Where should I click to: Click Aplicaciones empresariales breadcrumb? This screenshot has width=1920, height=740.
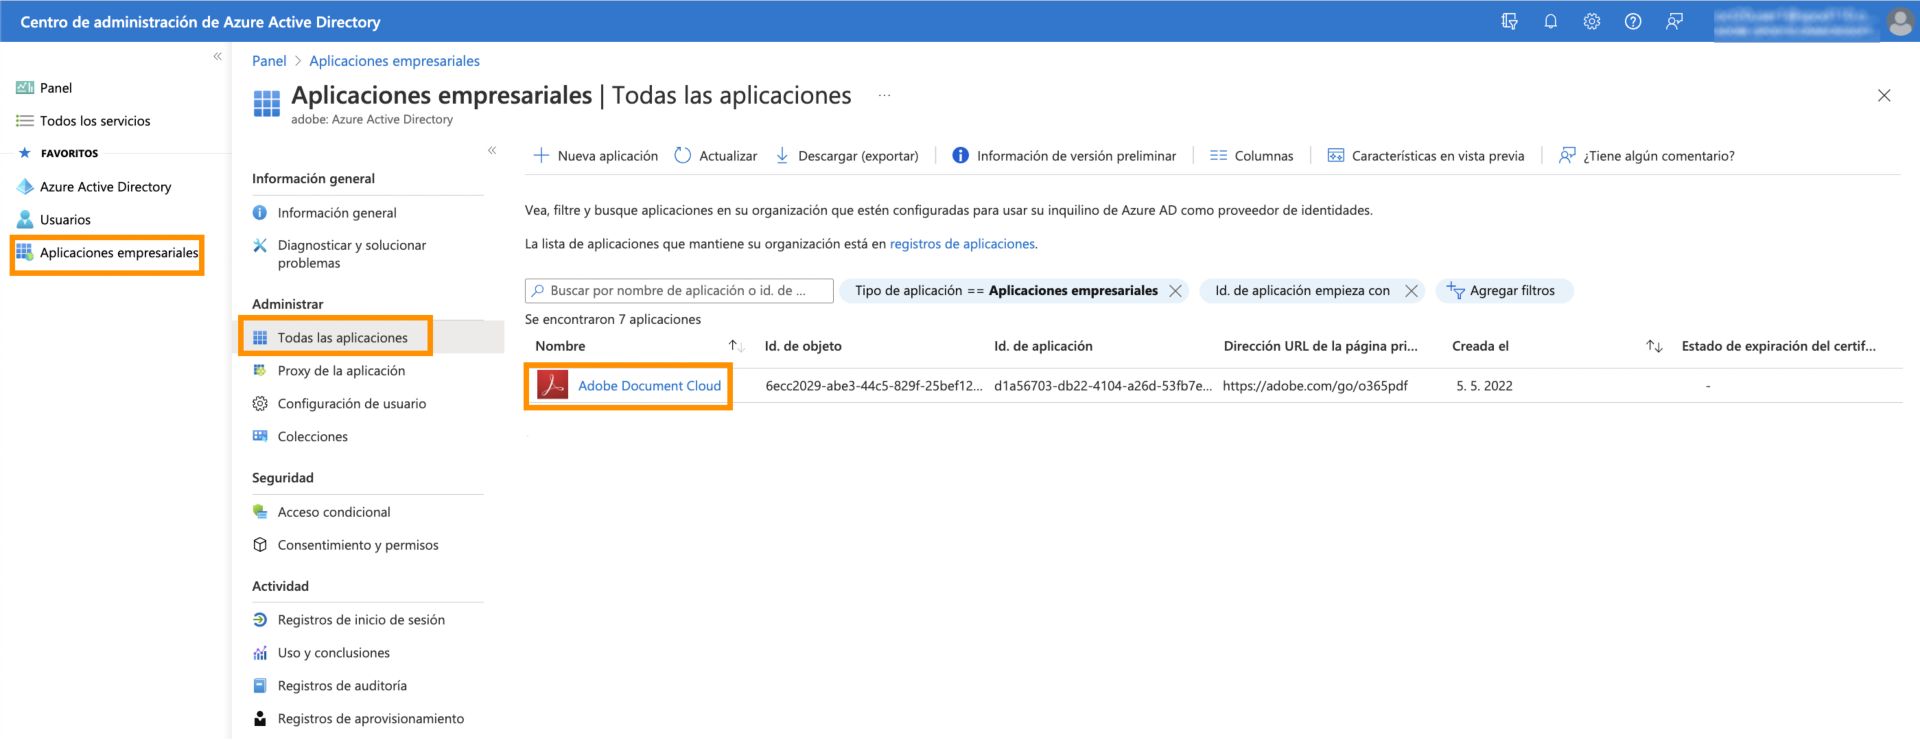tap(394, 61)
